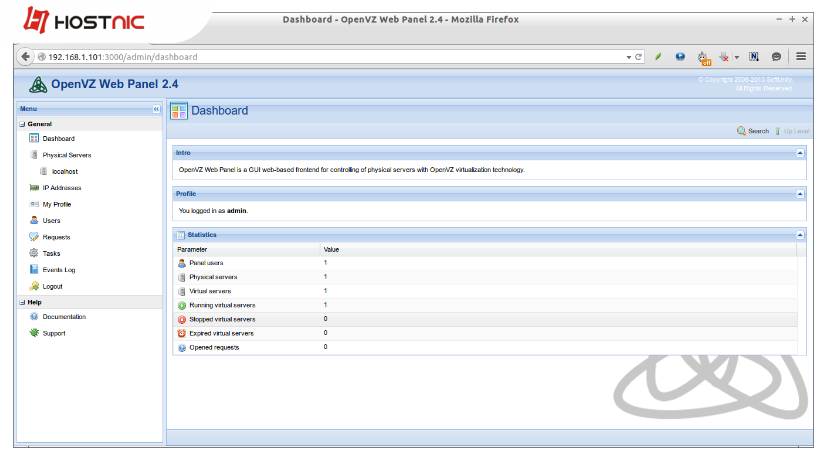
Task: Click the chat bubble toolbar icon
Action: (776, 56)
